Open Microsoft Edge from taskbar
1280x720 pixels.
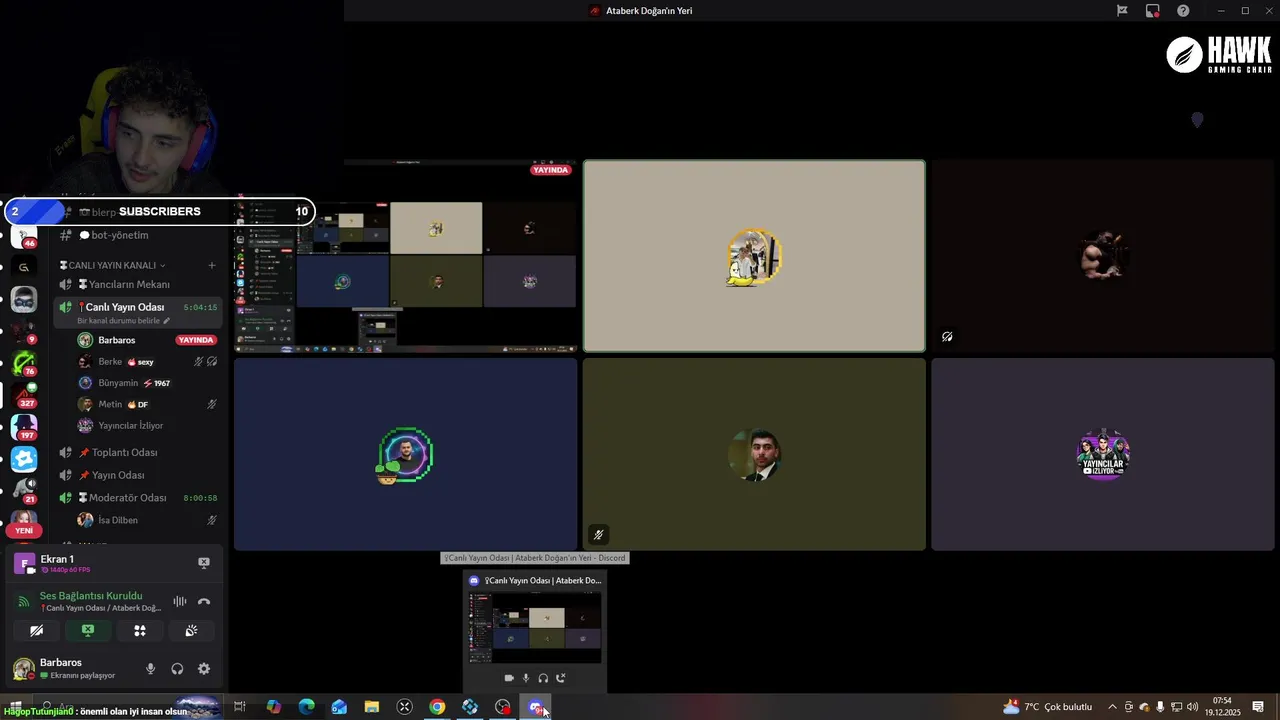tap(306, 707)
